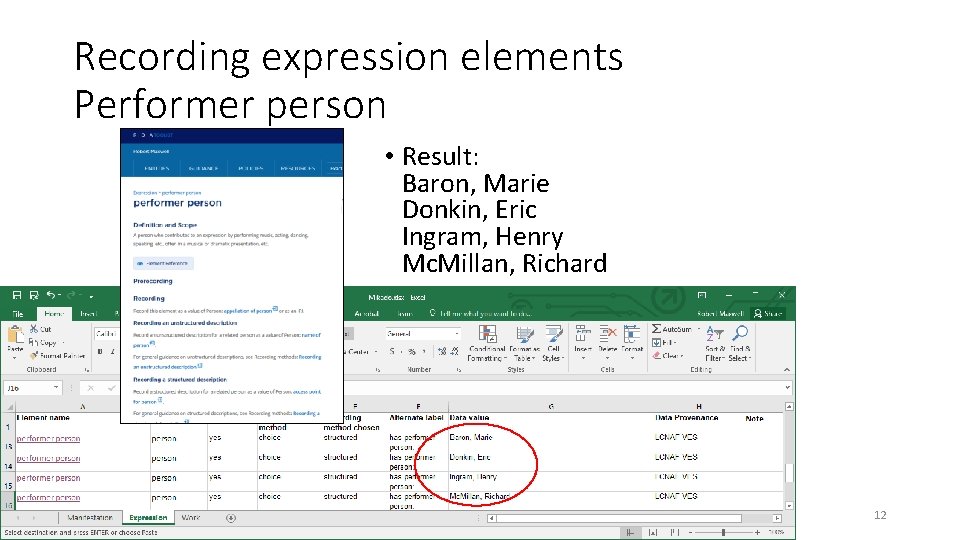Click performer person link in row 14
This screenshot has width=960, height=540.
click(48, 458)
